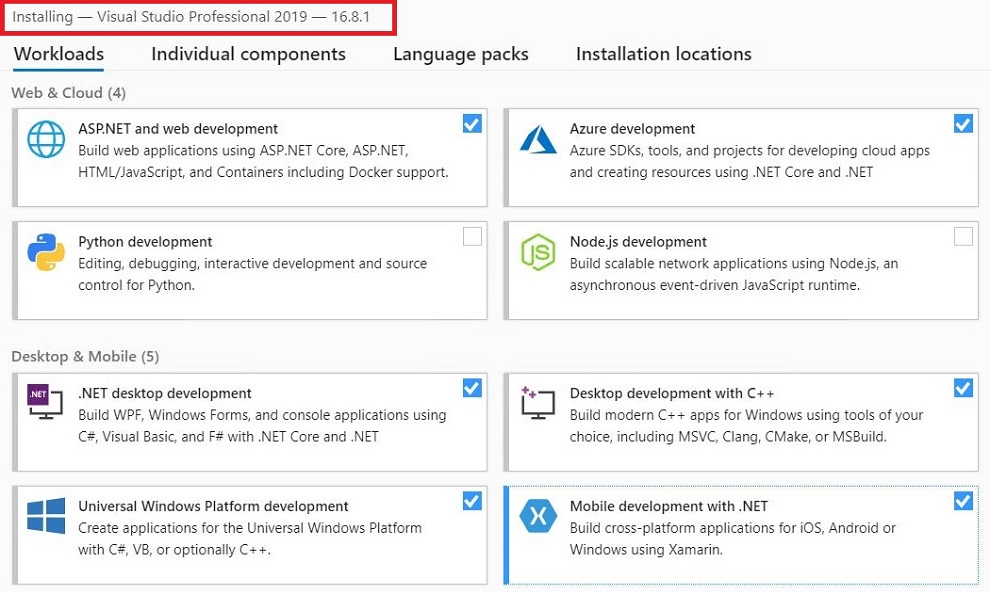Select the 'Python development' title text
Viewport: 990px width, 592px height.
click(145, 242)
